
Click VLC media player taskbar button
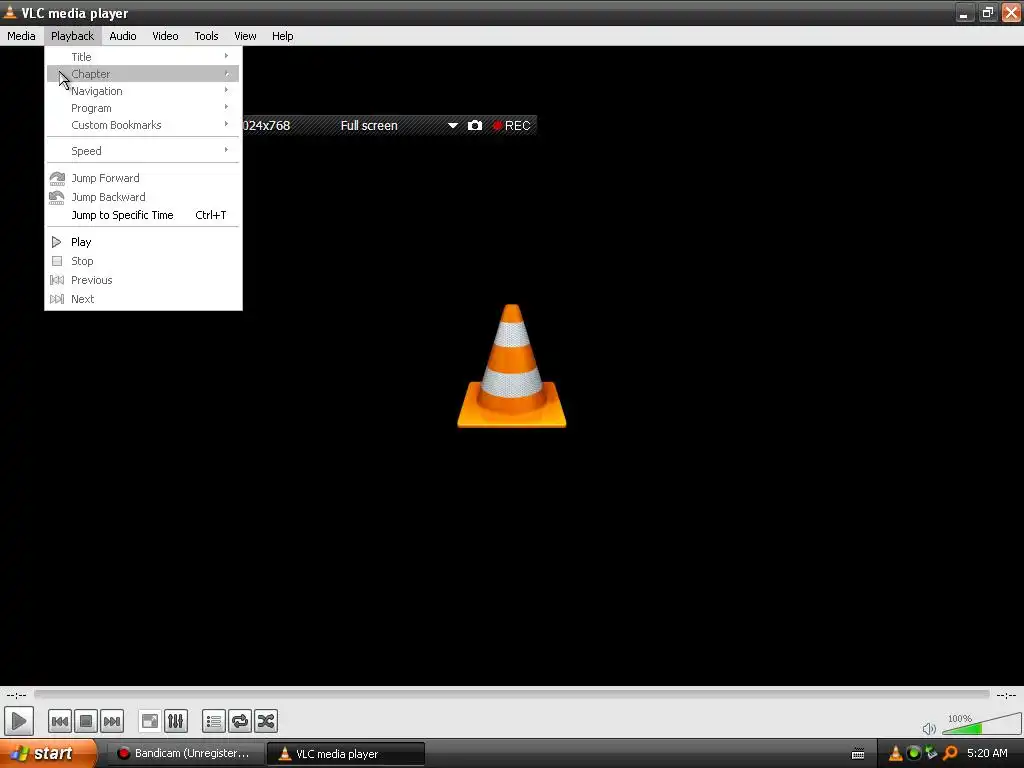click(345, 754)
